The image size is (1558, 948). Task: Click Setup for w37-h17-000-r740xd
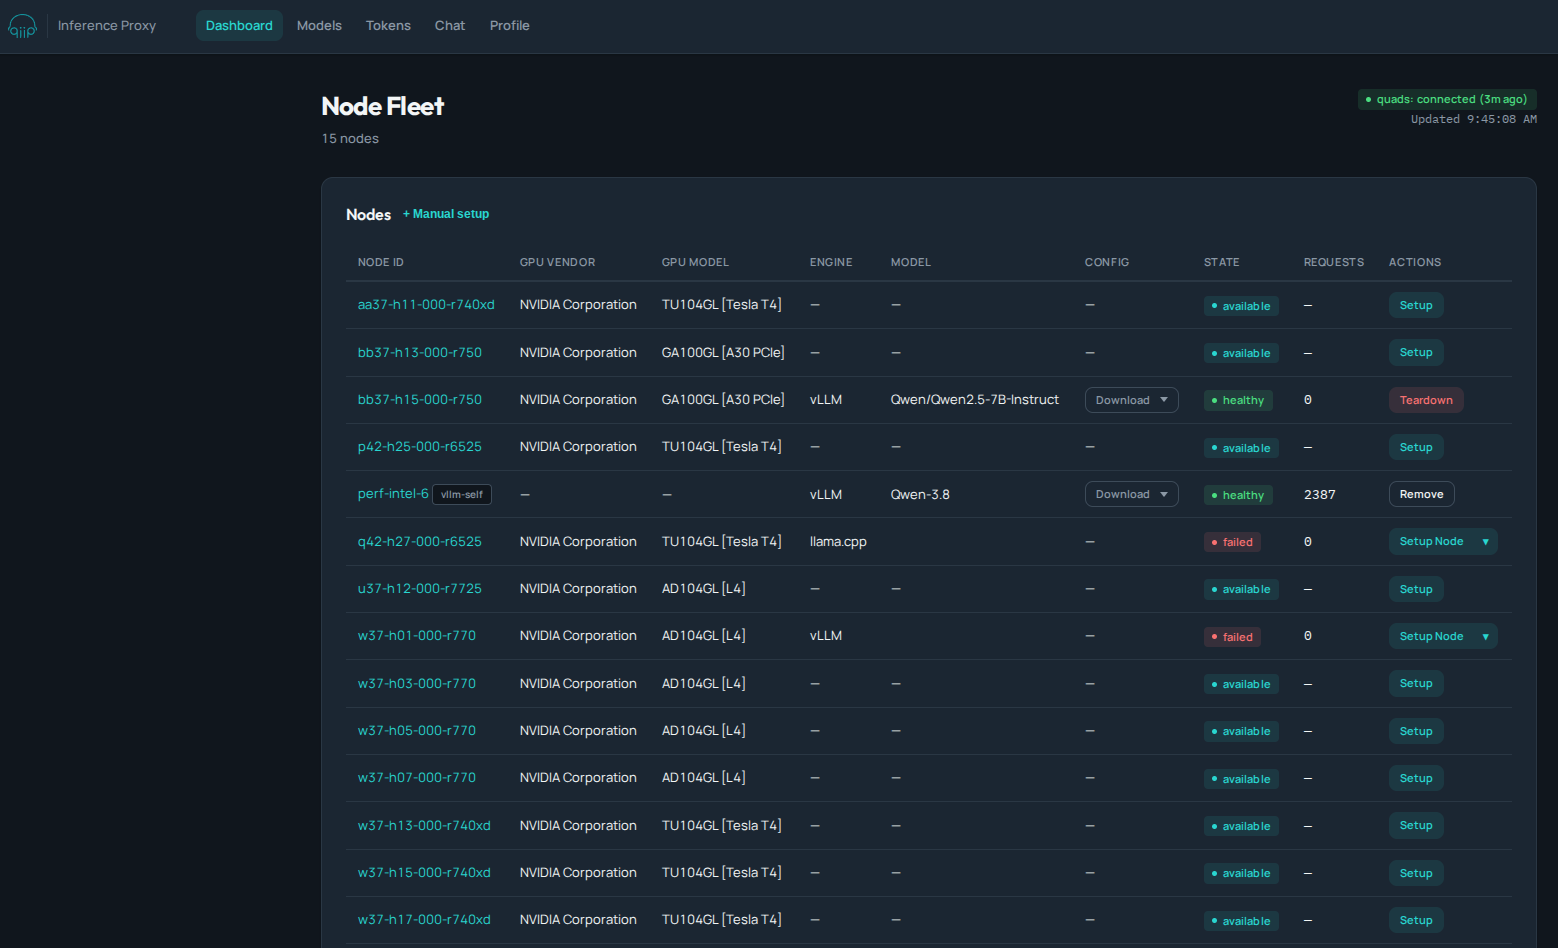coord(1416,920)
